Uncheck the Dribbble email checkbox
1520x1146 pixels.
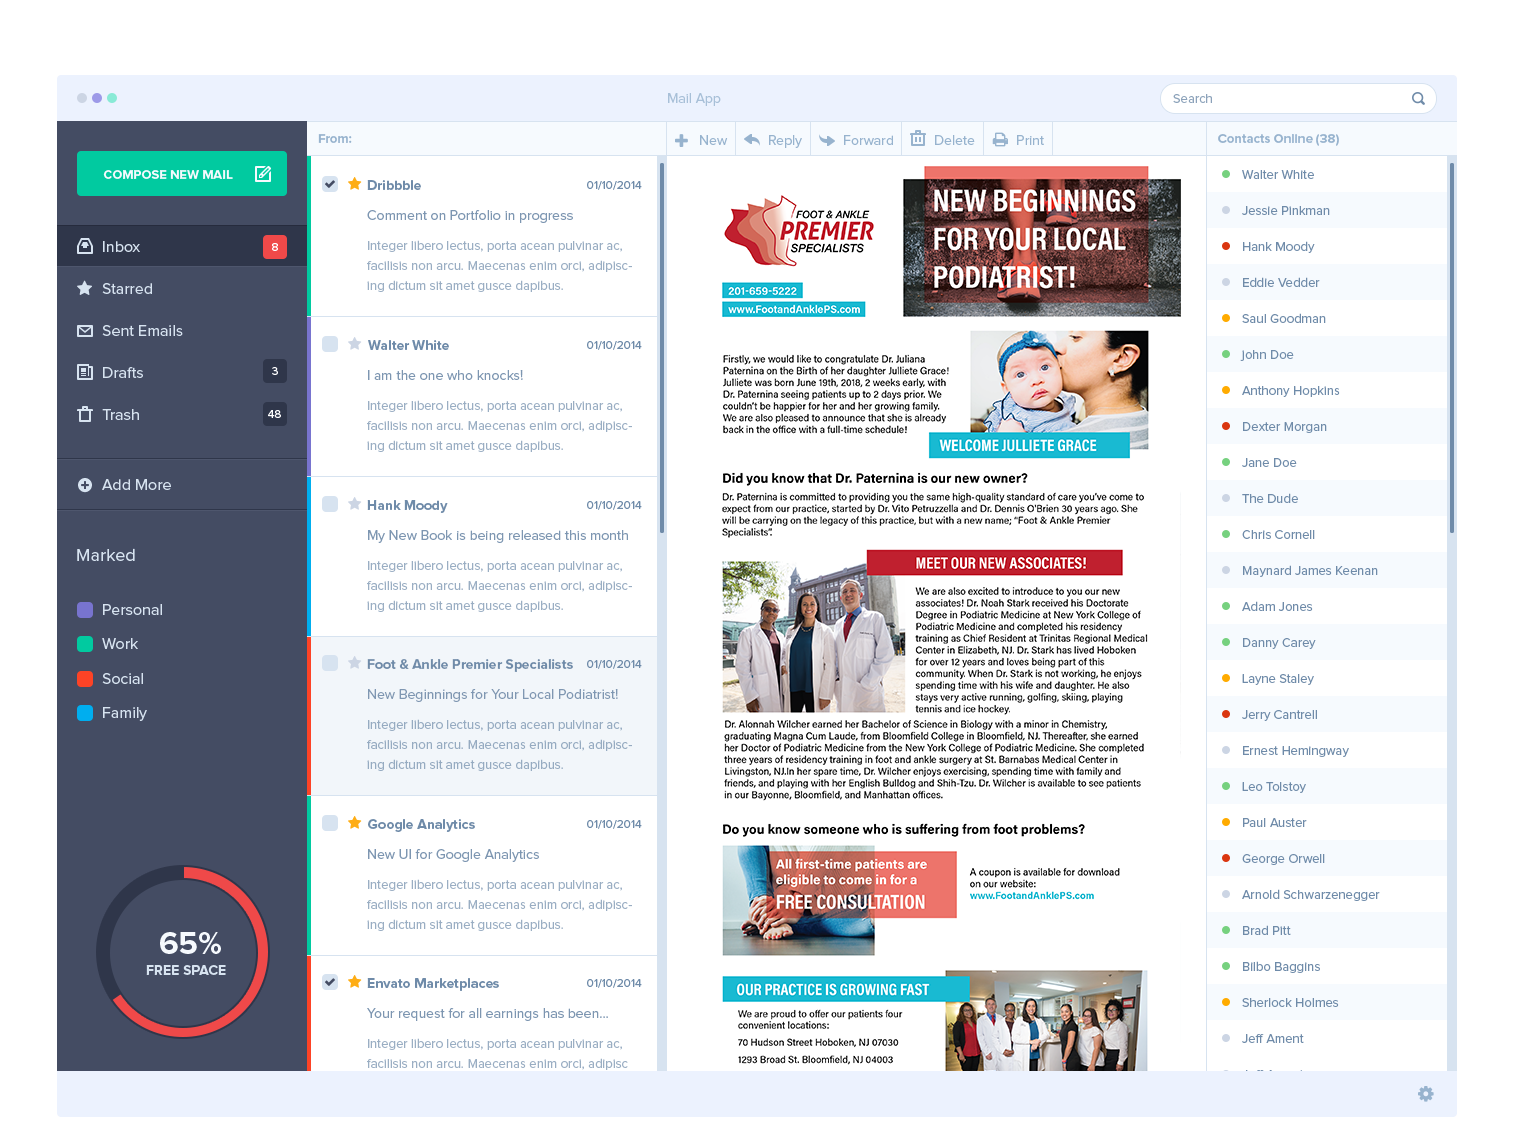[330, 184]
